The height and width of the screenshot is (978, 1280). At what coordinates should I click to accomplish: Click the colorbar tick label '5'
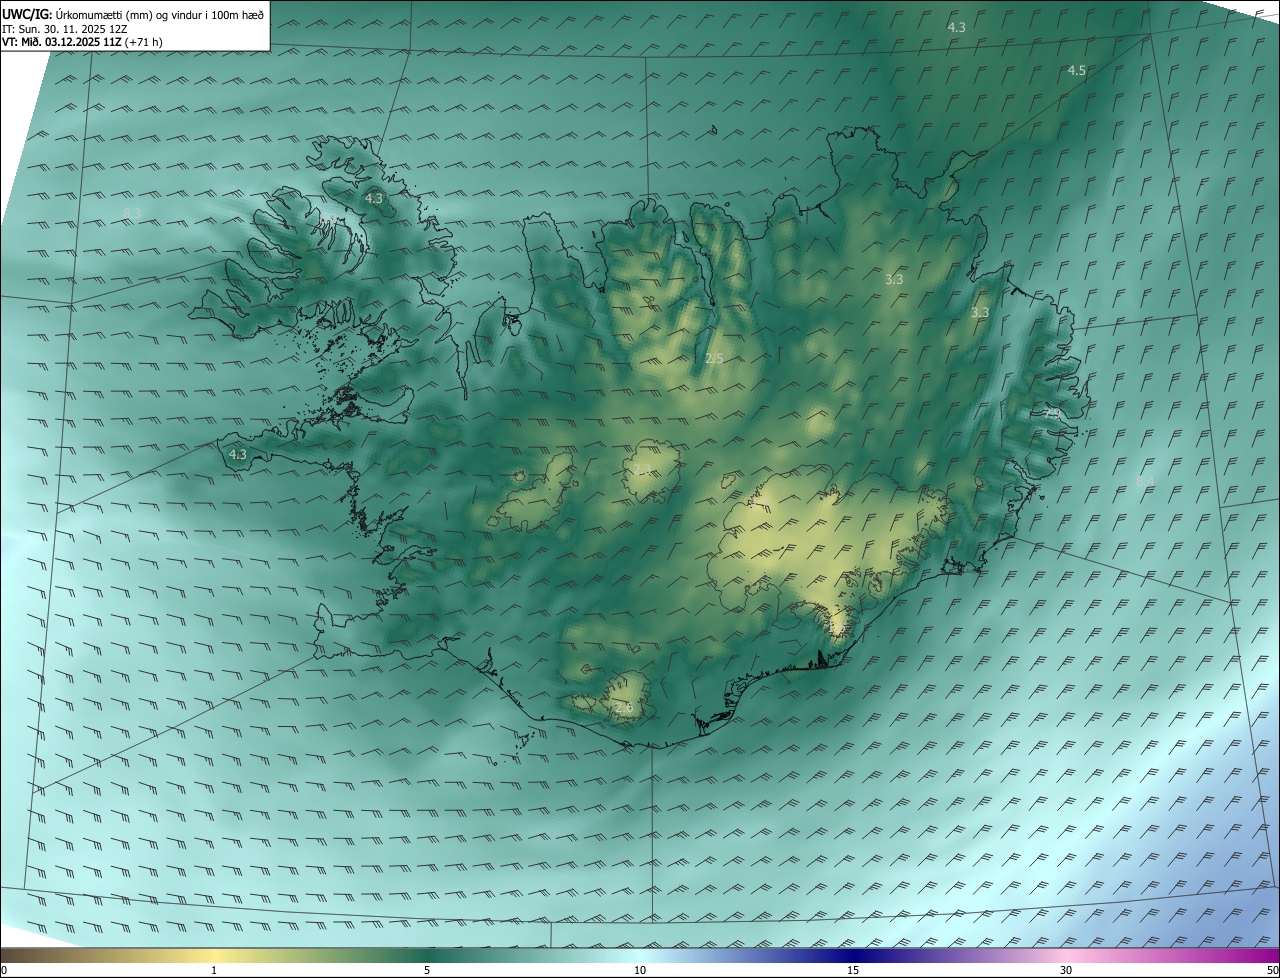(x=427, y=970)
